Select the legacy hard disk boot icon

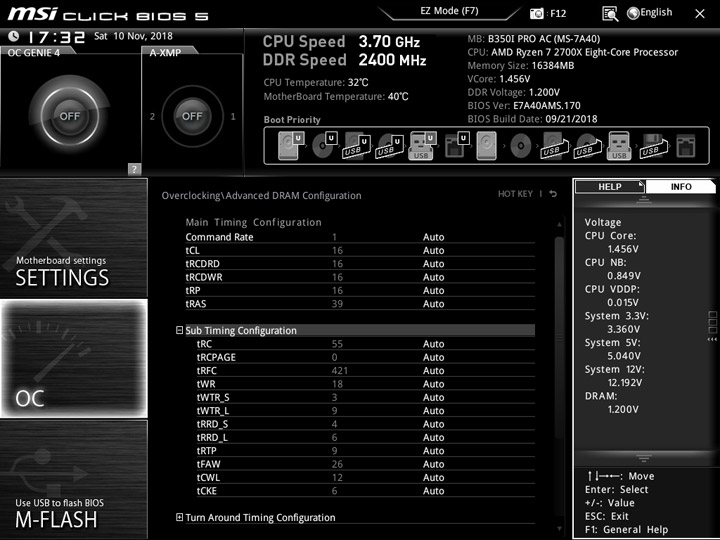pyautogui.click(x=486, y=146)
